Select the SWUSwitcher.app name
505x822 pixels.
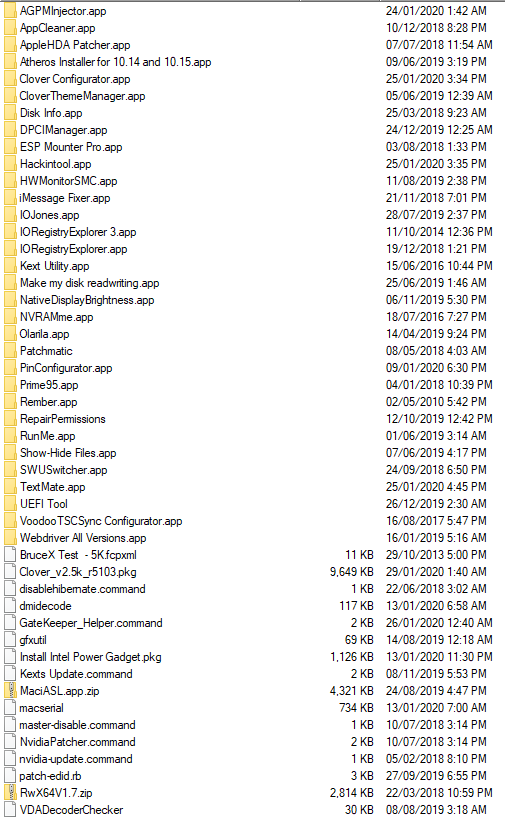[63, 470]
